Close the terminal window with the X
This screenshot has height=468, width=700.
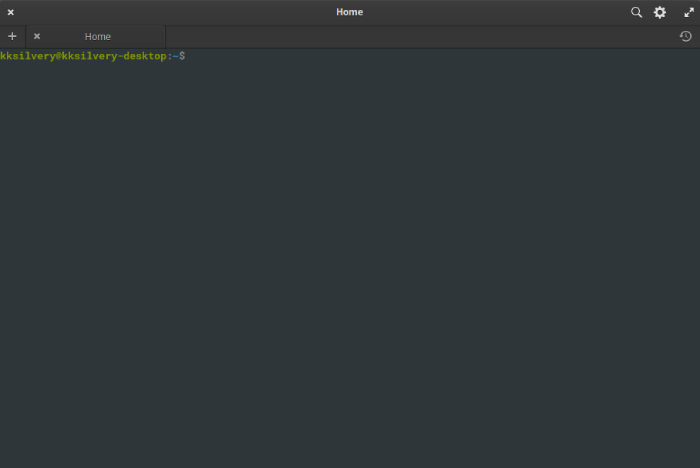tap(11, 13)
